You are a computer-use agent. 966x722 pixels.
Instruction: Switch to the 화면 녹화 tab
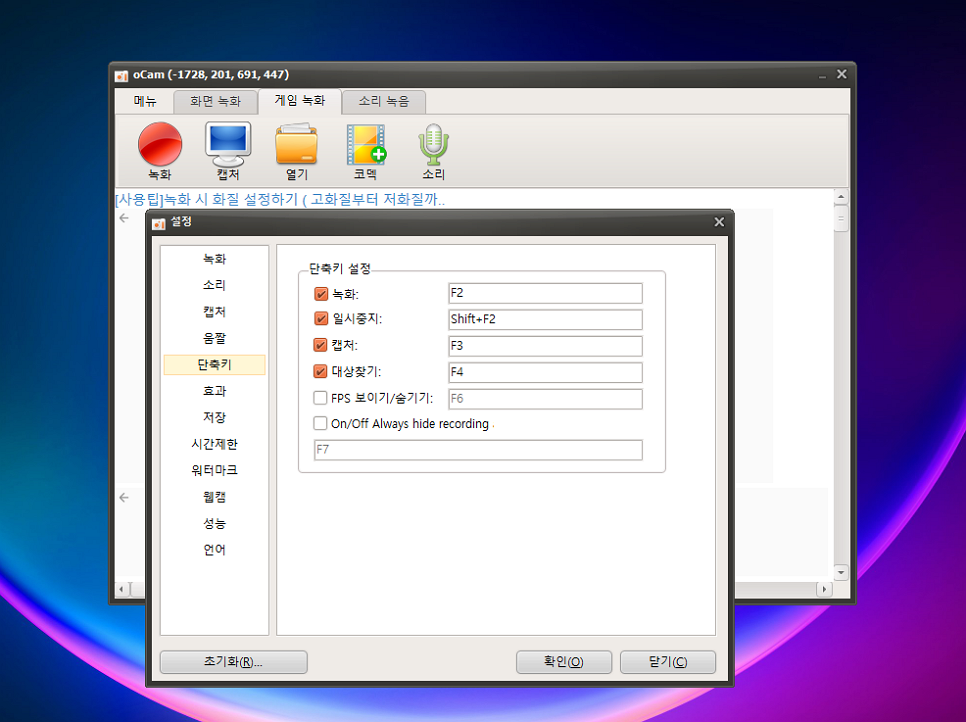pyautogui.click(x=215, y=101)
